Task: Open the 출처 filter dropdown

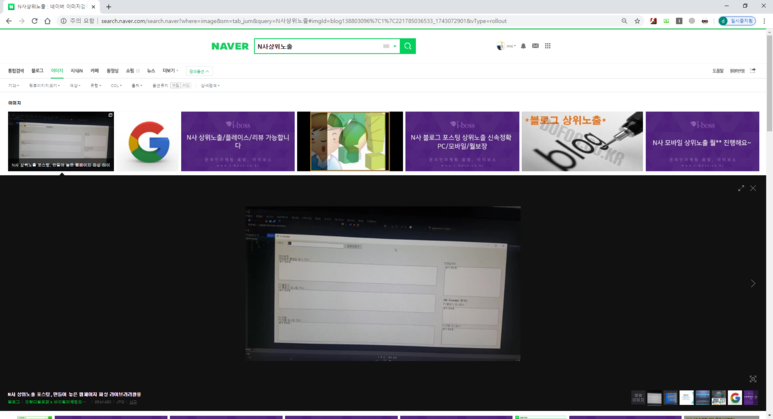Action: 137,86
